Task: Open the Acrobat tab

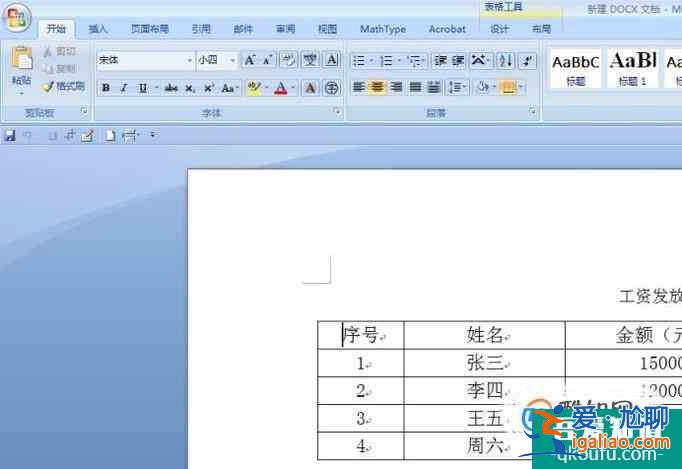Action: (447, 29)
